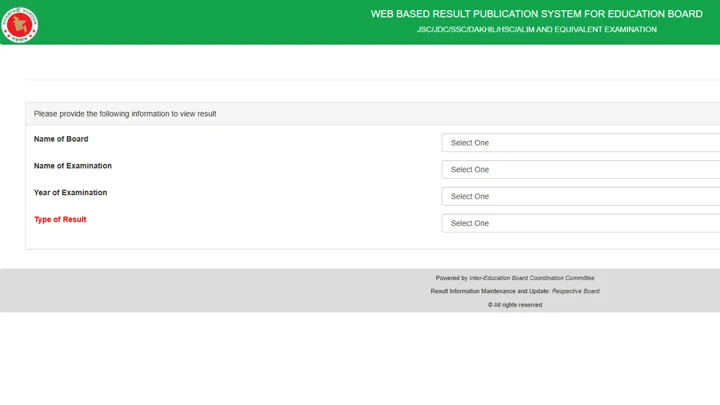Viewport: 720px width, 405px height.
Task: Click the Bangladesh government emblem logo
Action: click(19, 25)
